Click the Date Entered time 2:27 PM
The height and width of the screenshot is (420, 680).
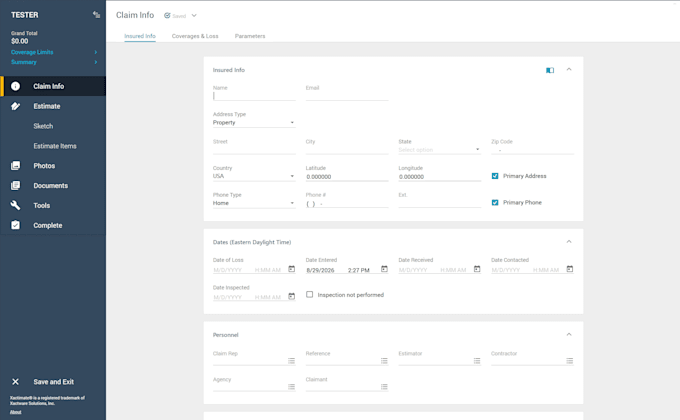click(x=359, y=270)
